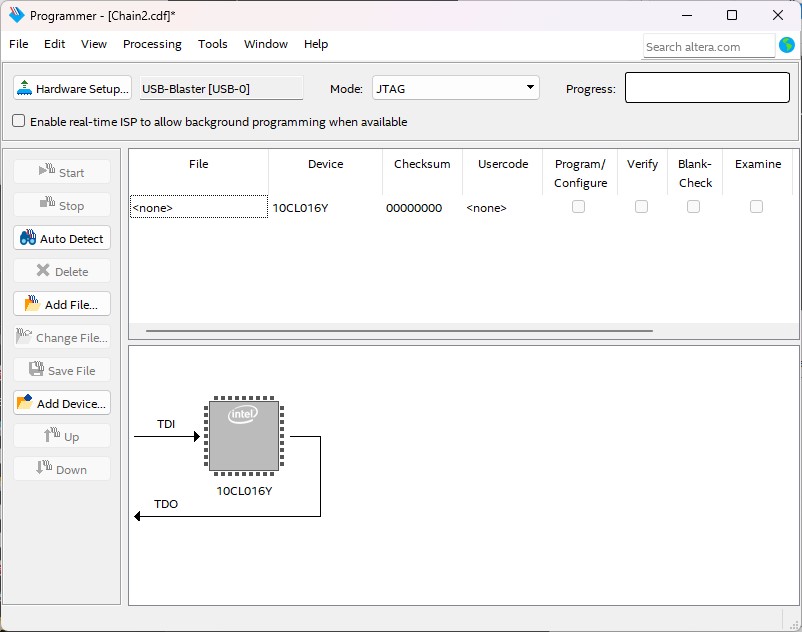Click the TDO label in chain diagram

pyautogui.click(x=166, y=504)
